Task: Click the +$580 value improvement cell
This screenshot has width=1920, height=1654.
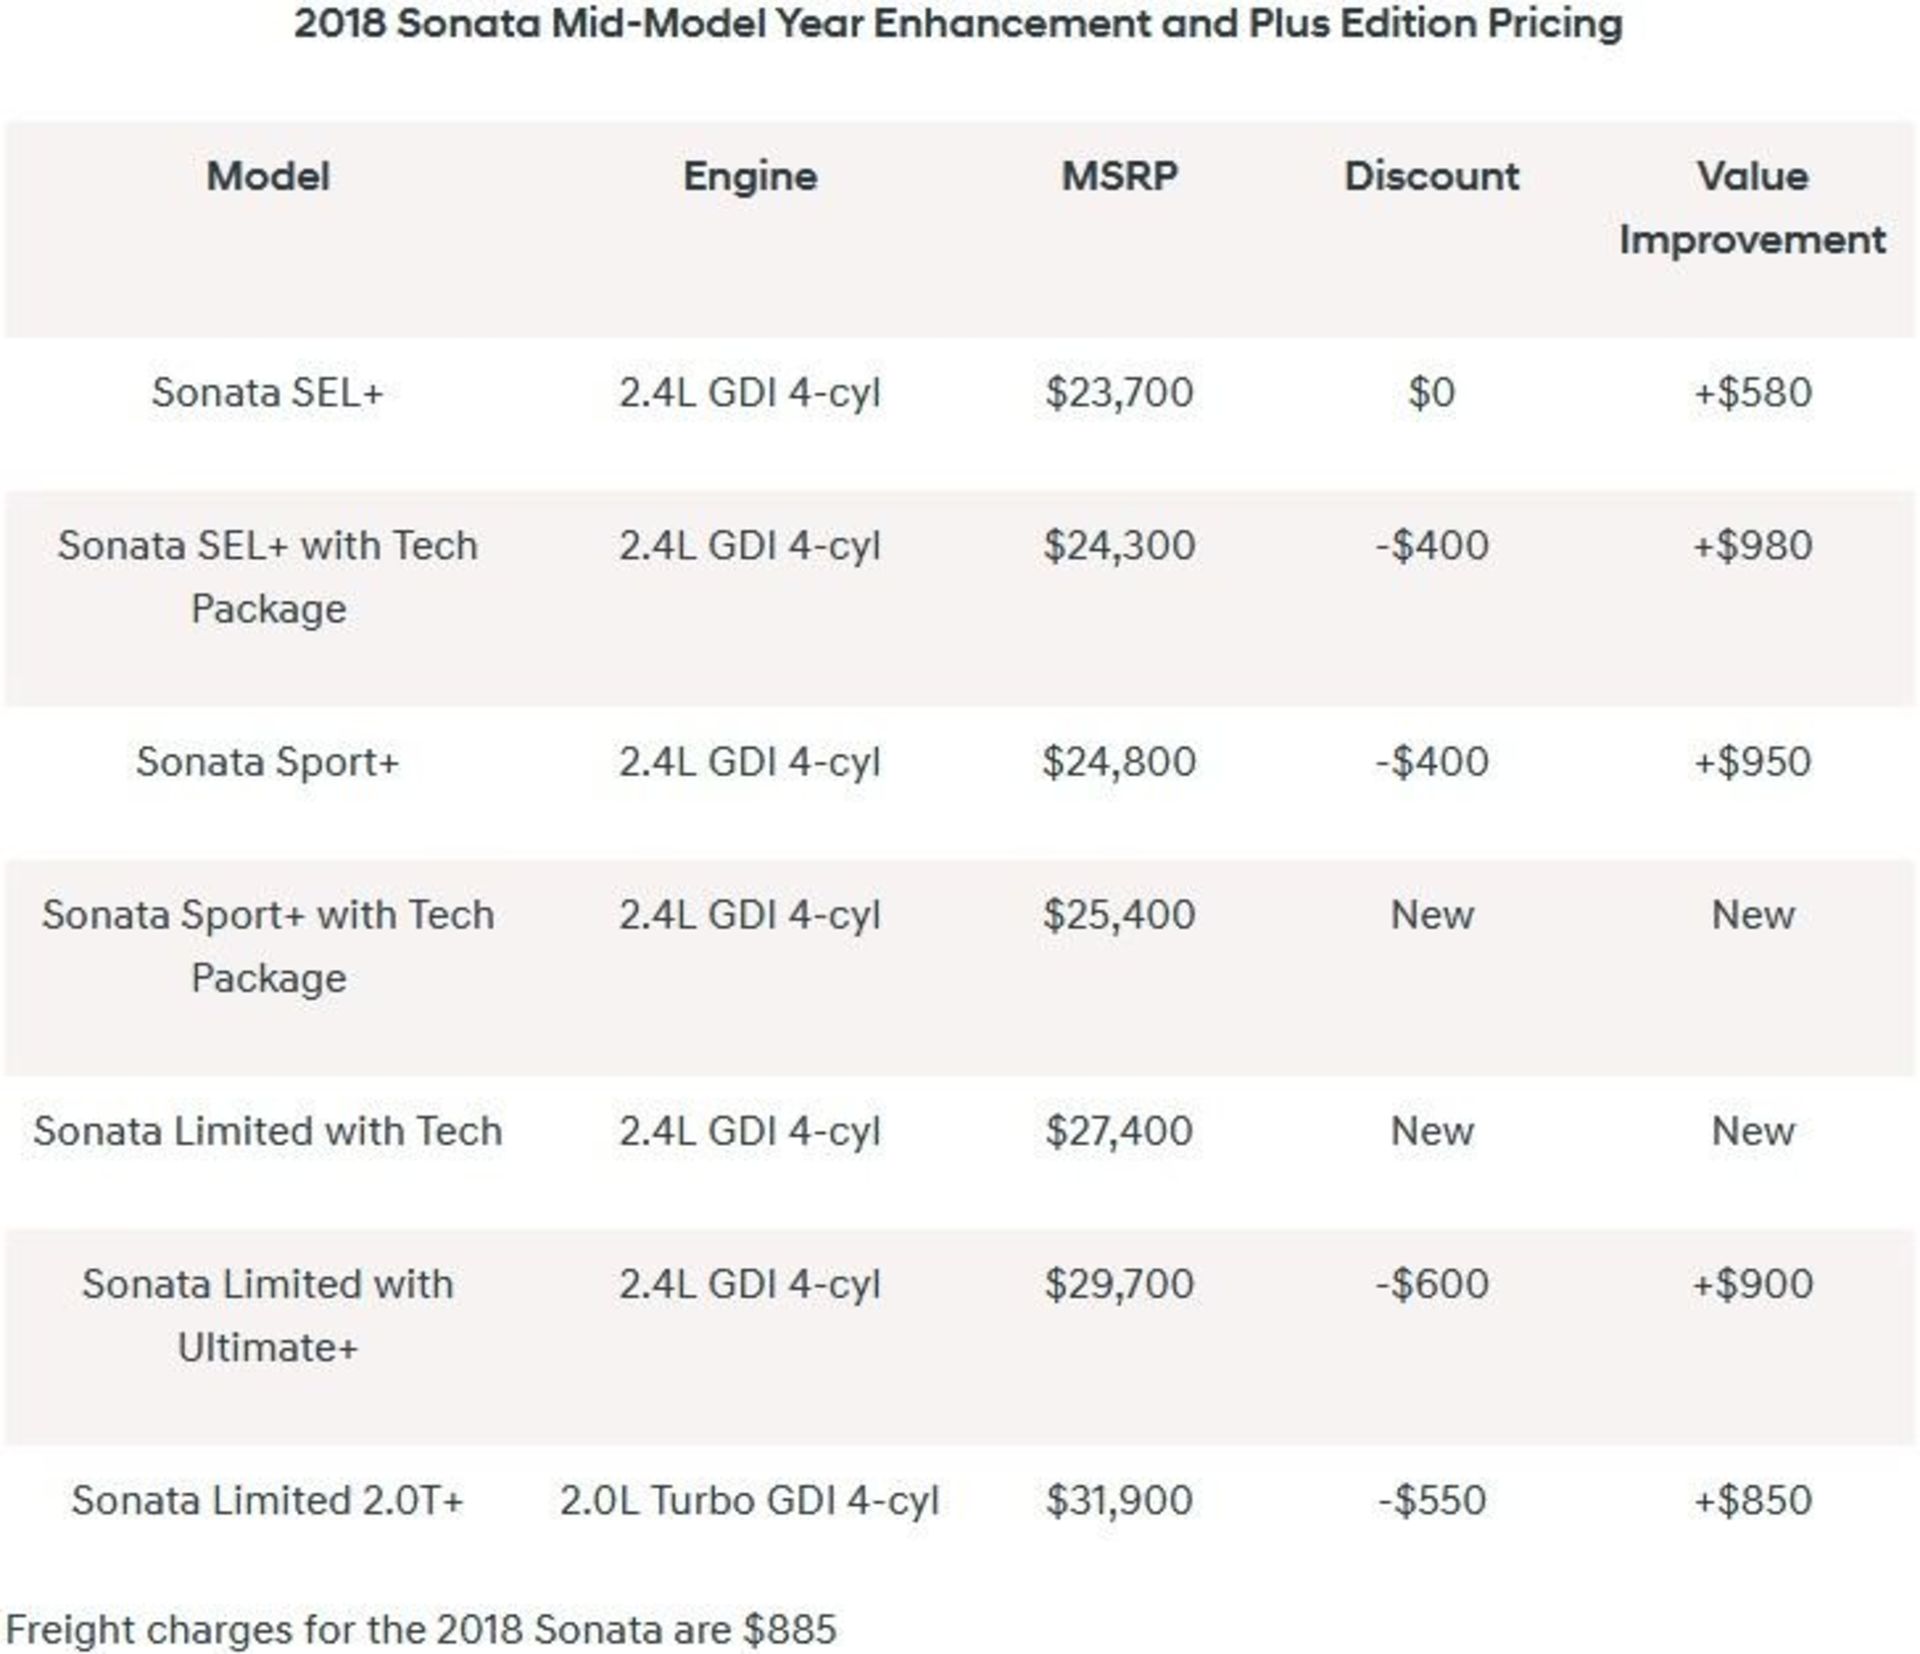Action: [1752, 392]
